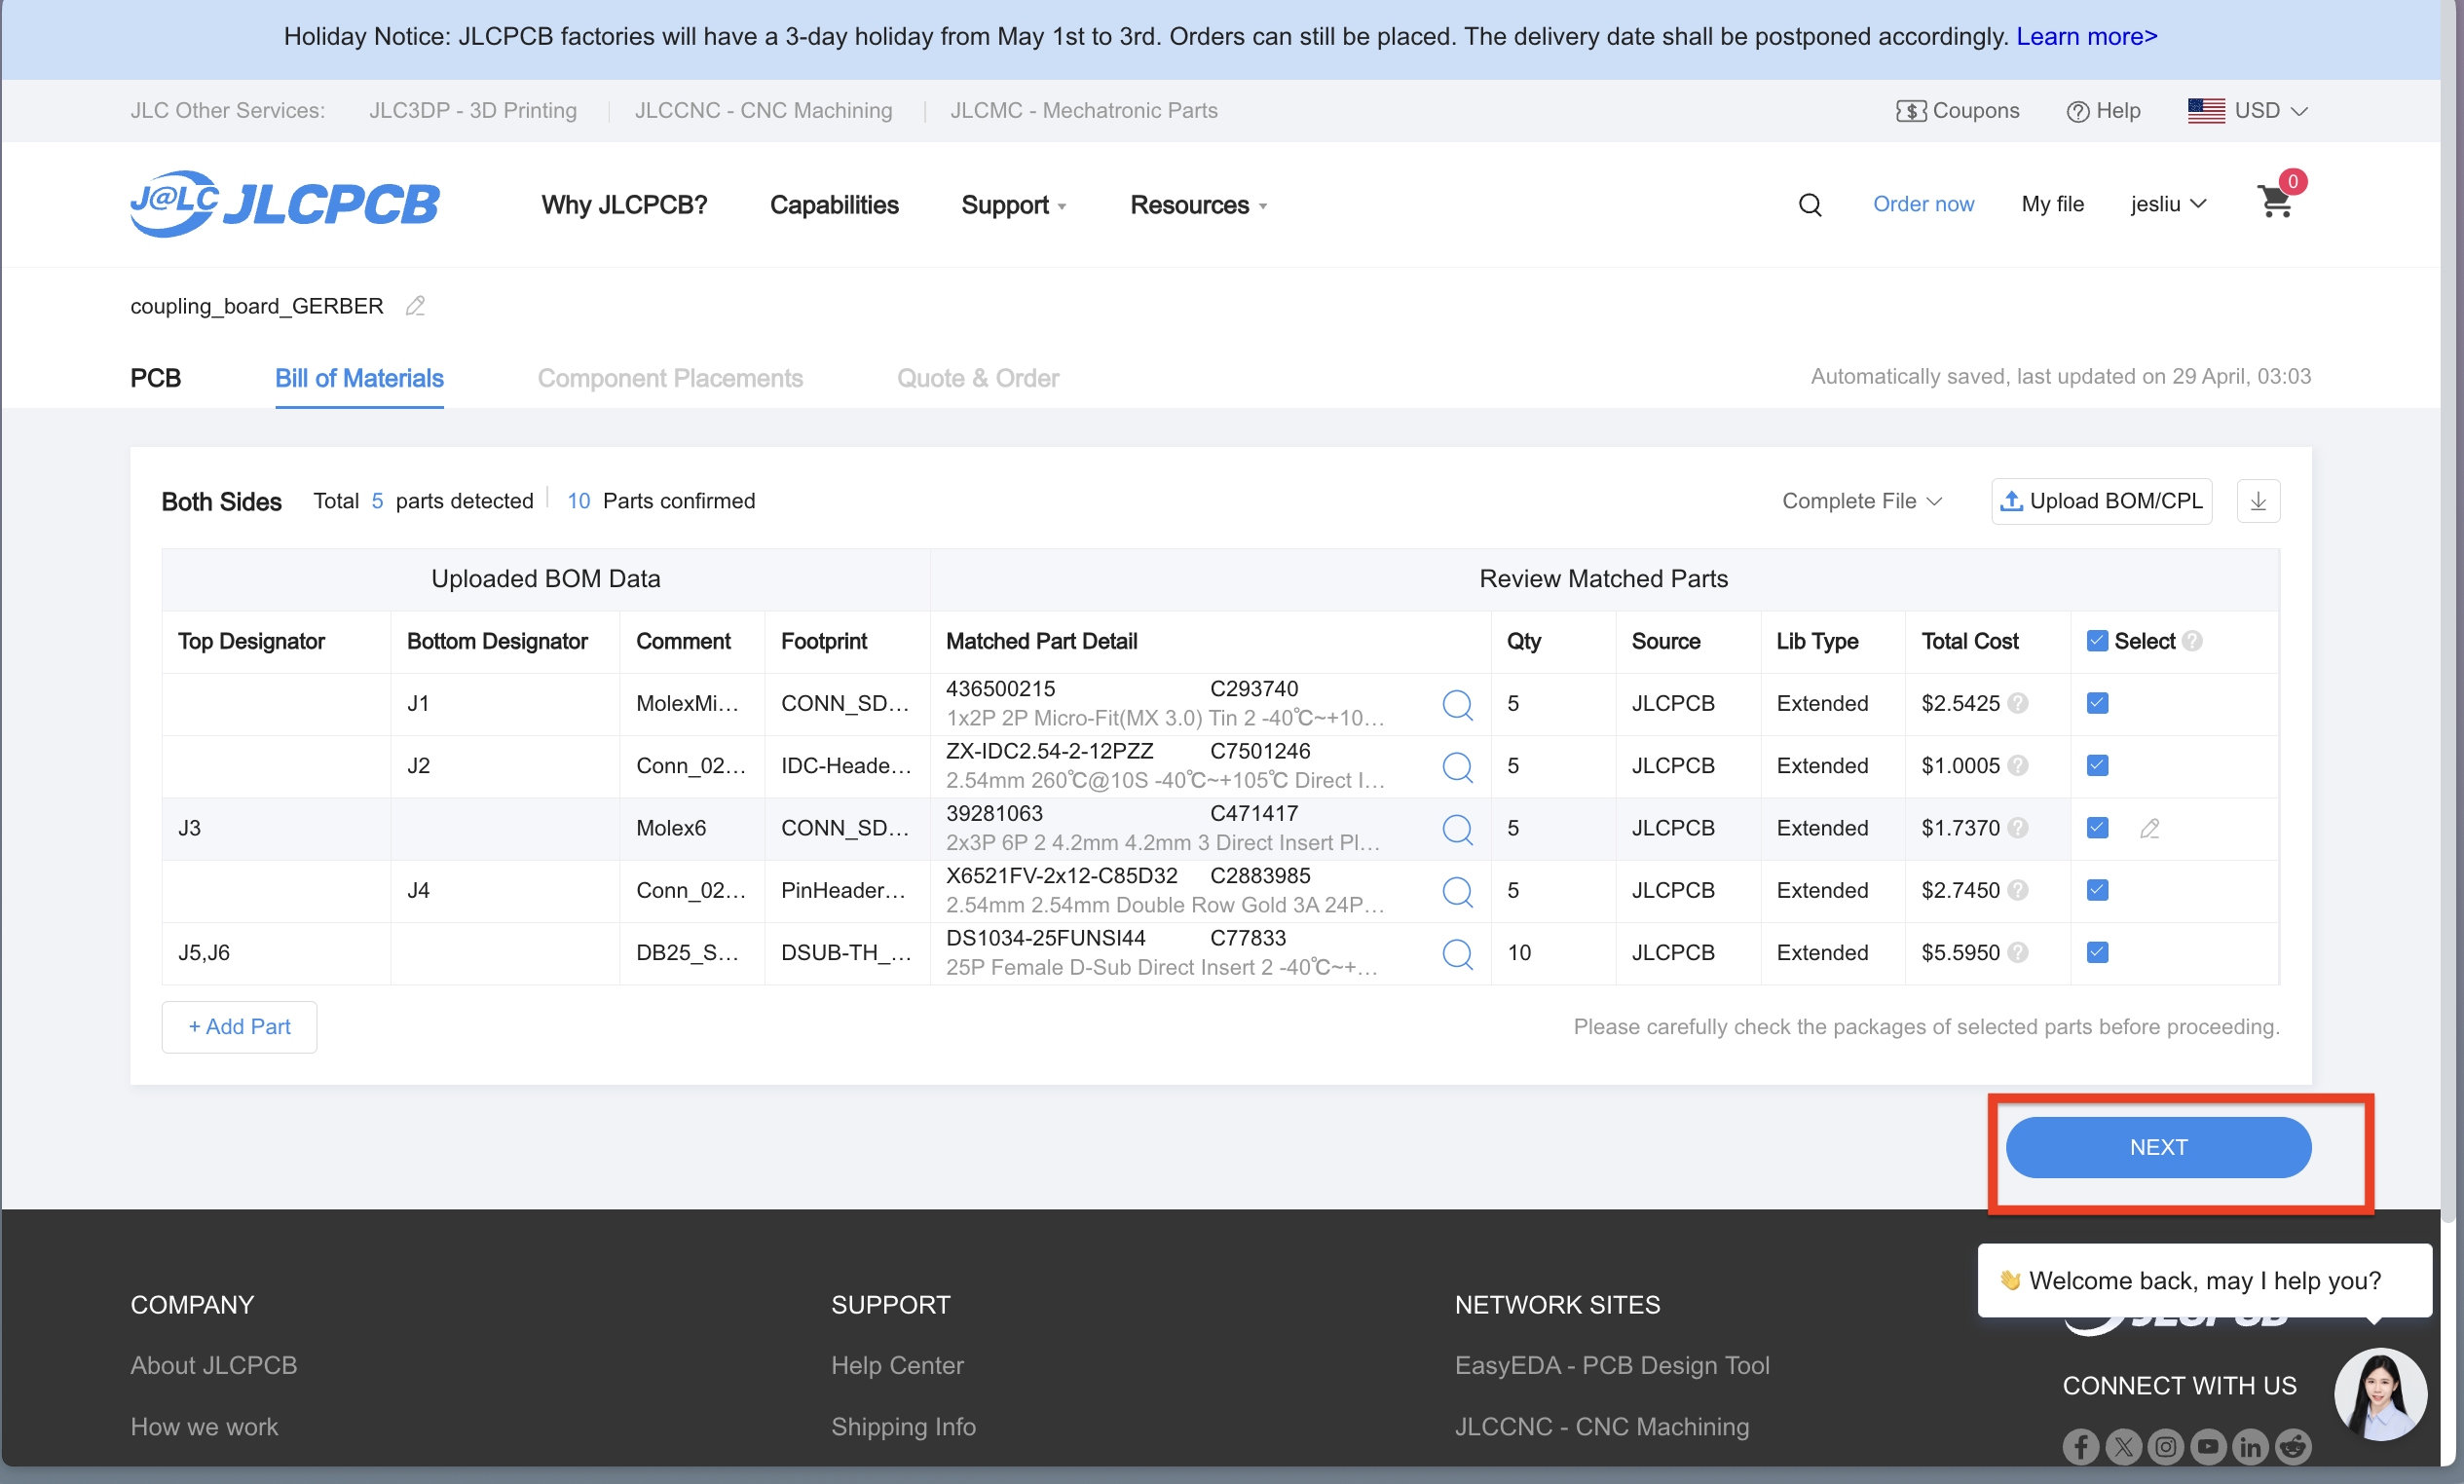Screen dimensions: 2464x1484
Task: Click EasyEDA - PCB Design Tool link
Action: 1612,1365
